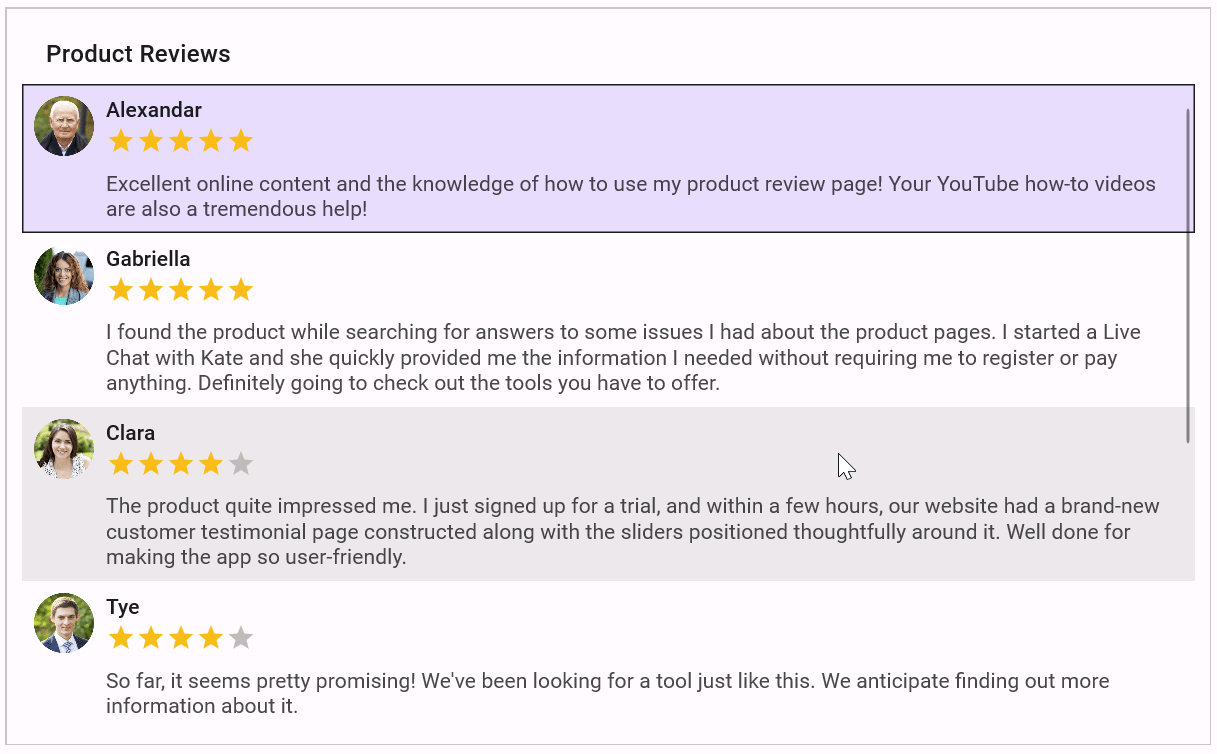Click the third star in Gabriella's rating
This screenshot has width=1217, height=754.
181,290
